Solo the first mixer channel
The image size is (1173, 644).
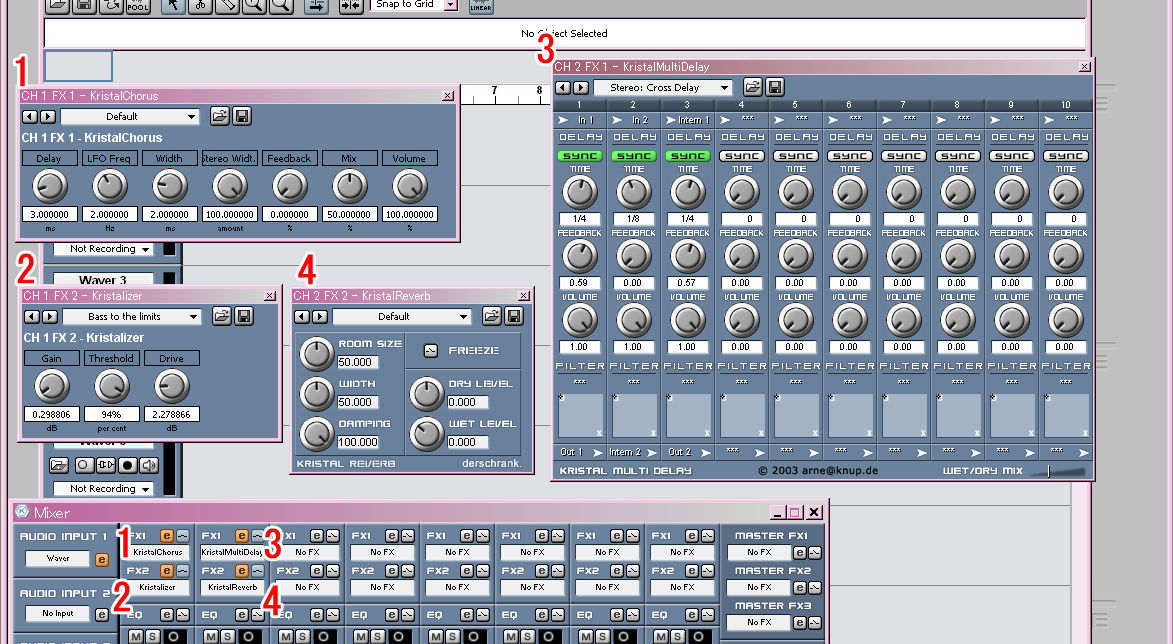click(x=152, y=637)
